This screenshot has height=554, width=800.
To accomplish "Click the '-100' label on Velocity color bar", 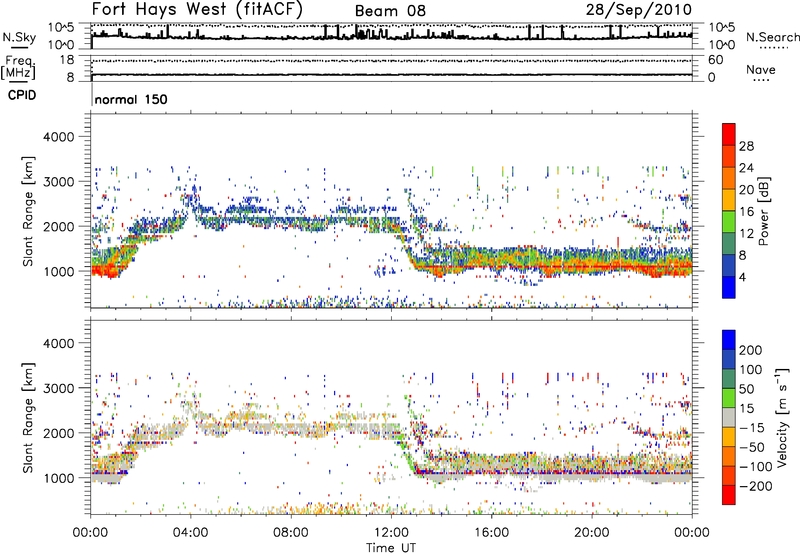I will click(755, 467).
